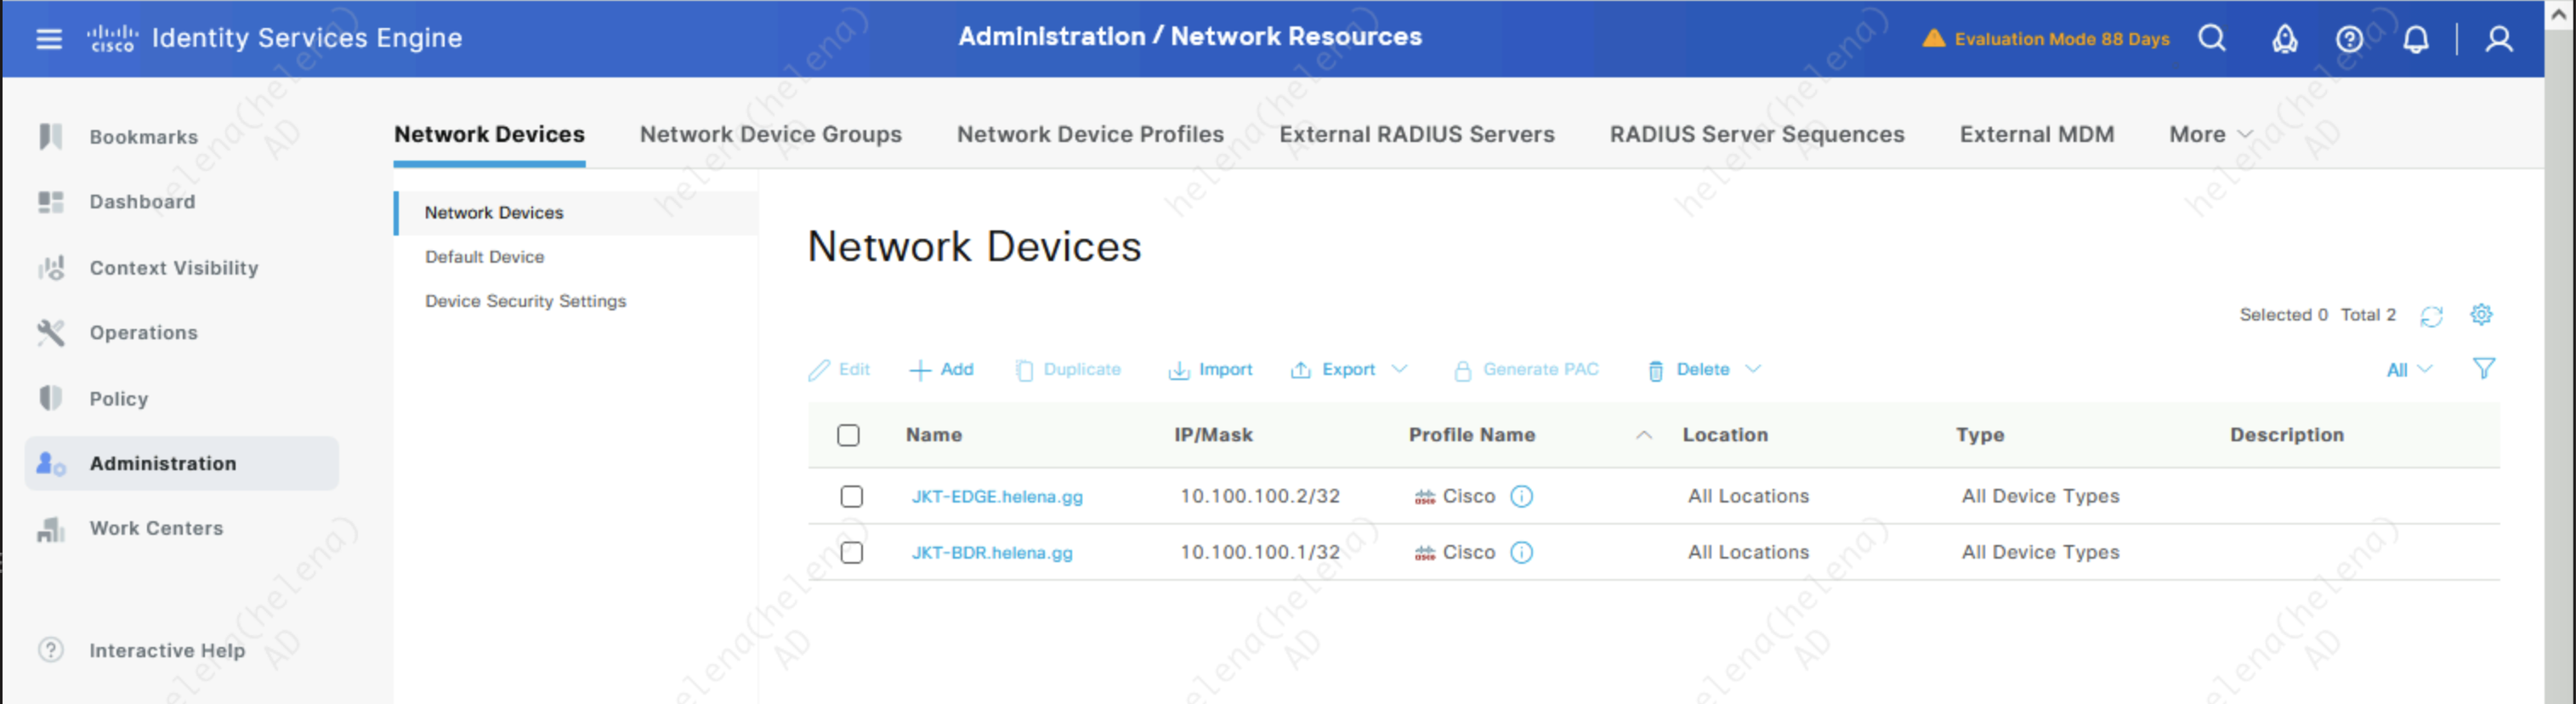The height and width of the screenshot is (704, 2576).
Task: Open the JKT-BDR.helena.gg device link
Action: click(991, 553)
